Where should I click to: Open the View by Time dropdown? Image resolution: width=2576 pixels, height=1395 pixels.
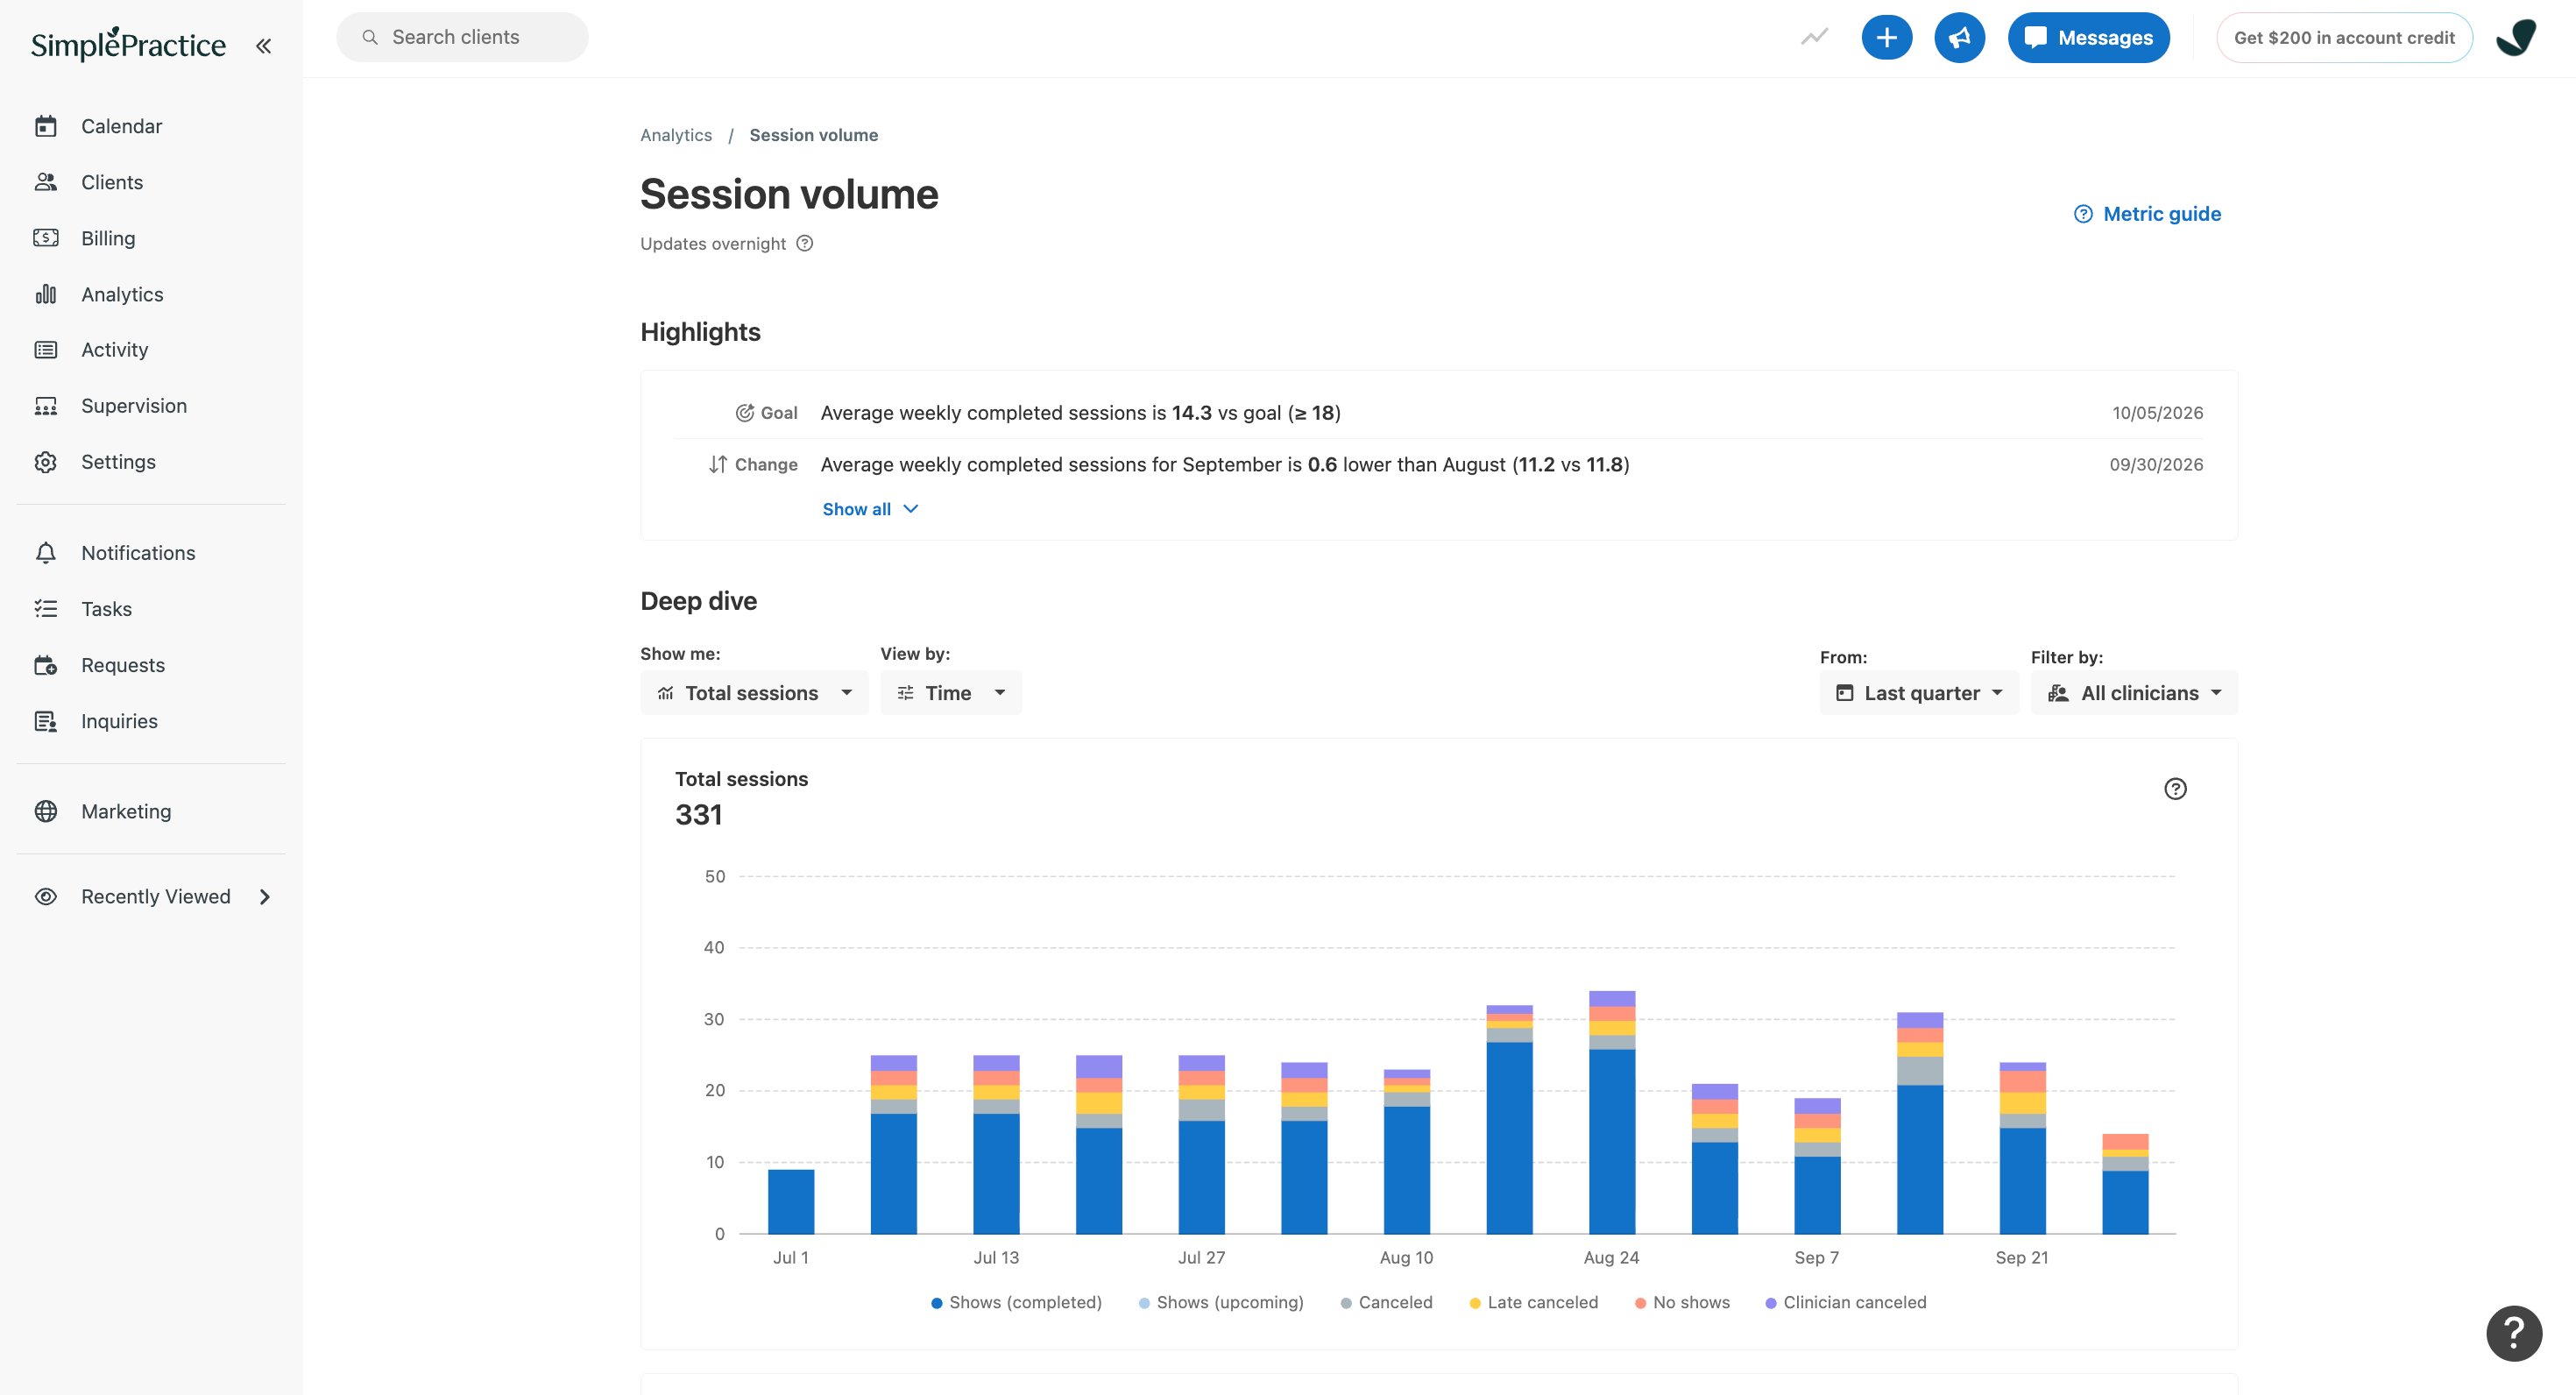(951, 693)
